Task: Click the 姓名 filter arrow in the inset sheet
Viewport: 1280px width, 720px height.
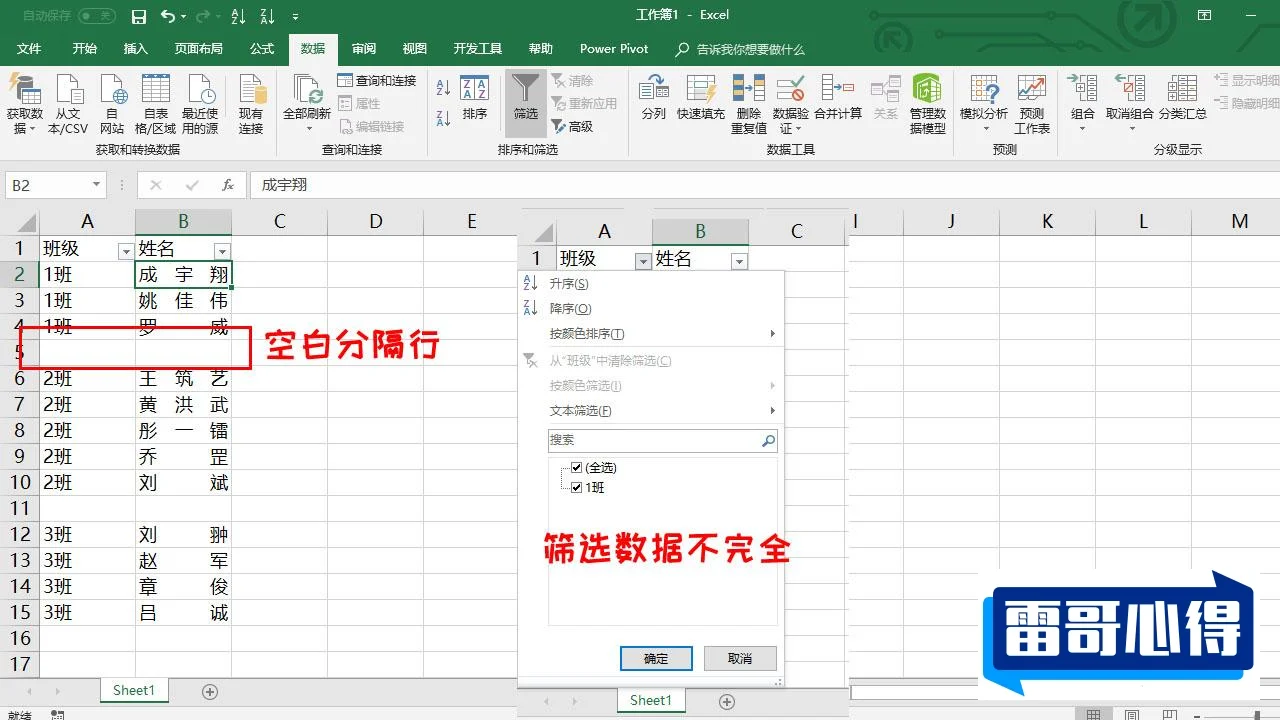Action: 739,261
